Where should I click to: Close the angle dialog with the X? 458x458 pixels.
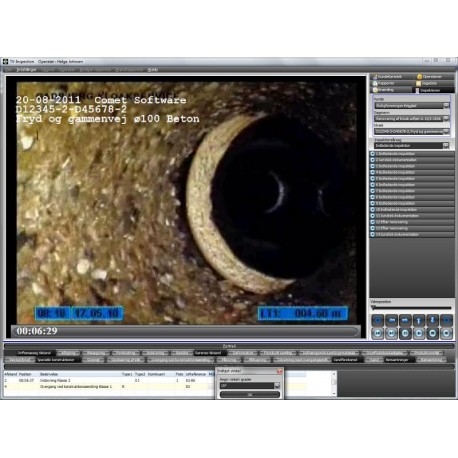point(279,371)
